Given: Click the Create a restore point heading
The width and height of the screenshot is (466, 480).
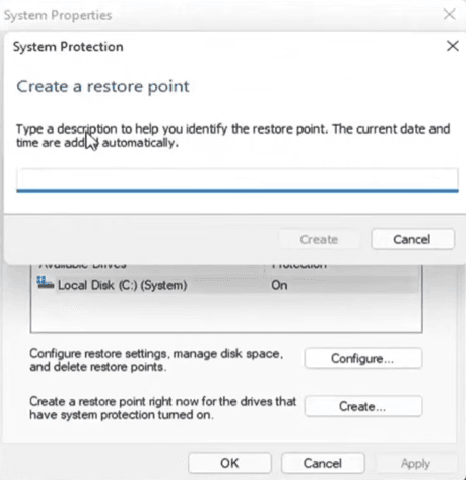Looking at the screenshot, I should point(103,86).
